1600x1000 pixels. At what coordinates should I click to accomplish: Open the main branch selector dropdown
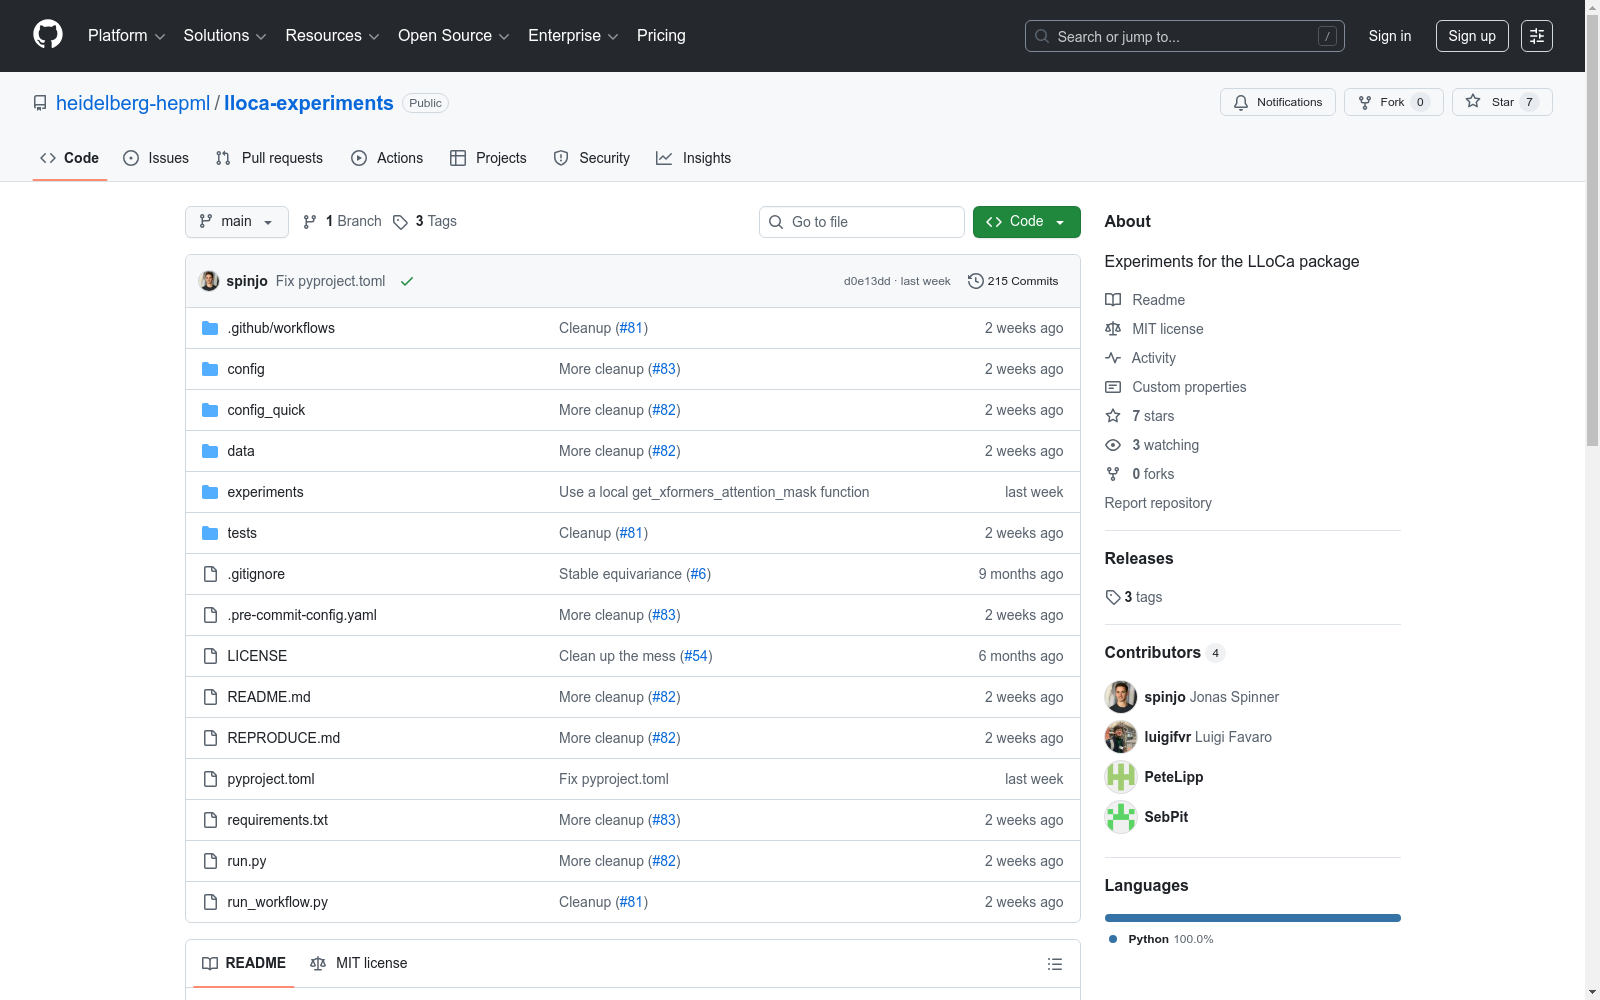[x=237, y=222]
